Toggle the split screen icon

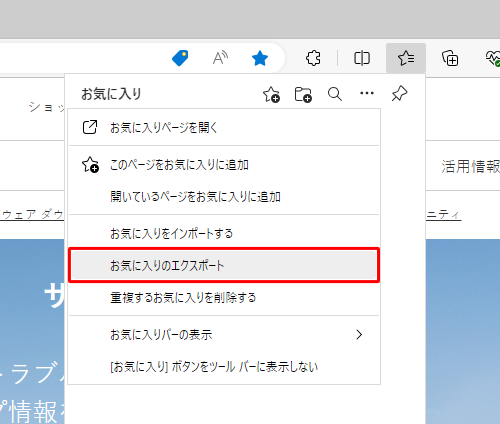pos(362,58)
